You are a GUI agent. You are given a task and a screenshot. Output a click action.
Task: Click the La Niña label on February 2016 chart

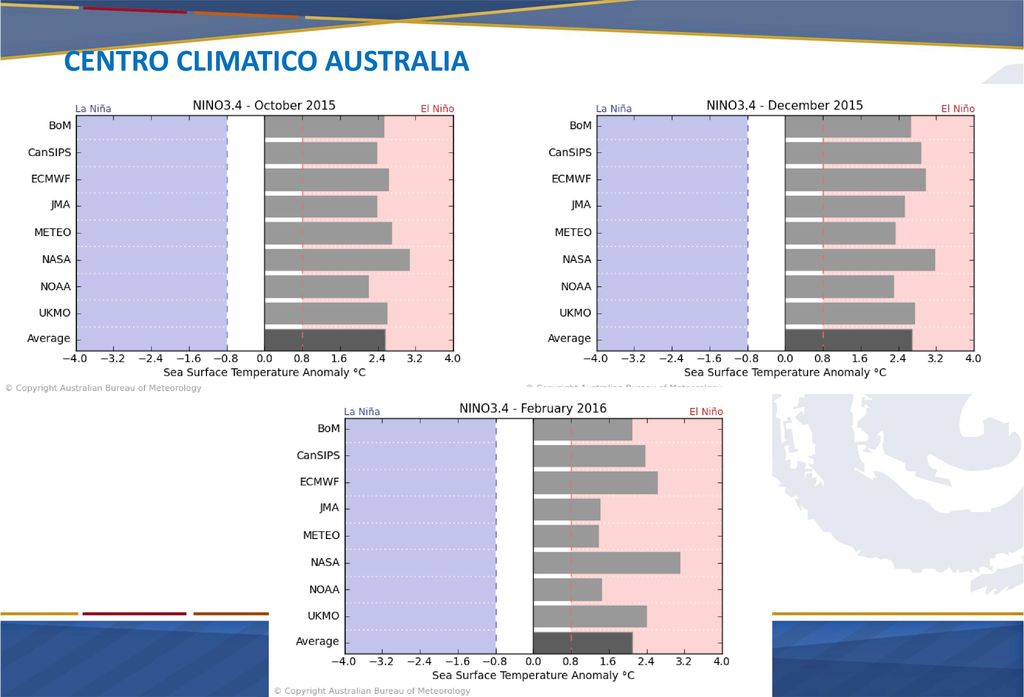(x=362, y=412)
